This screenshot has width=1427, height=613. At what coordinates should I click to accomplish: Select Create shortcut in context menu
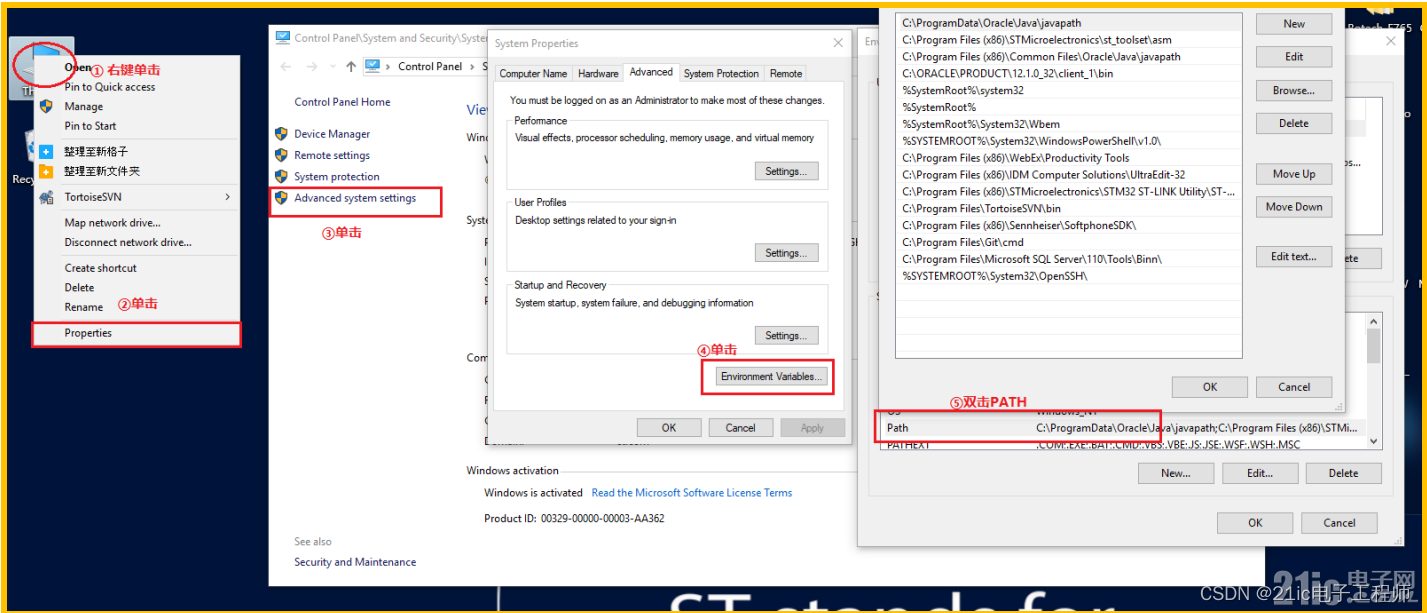101,268
